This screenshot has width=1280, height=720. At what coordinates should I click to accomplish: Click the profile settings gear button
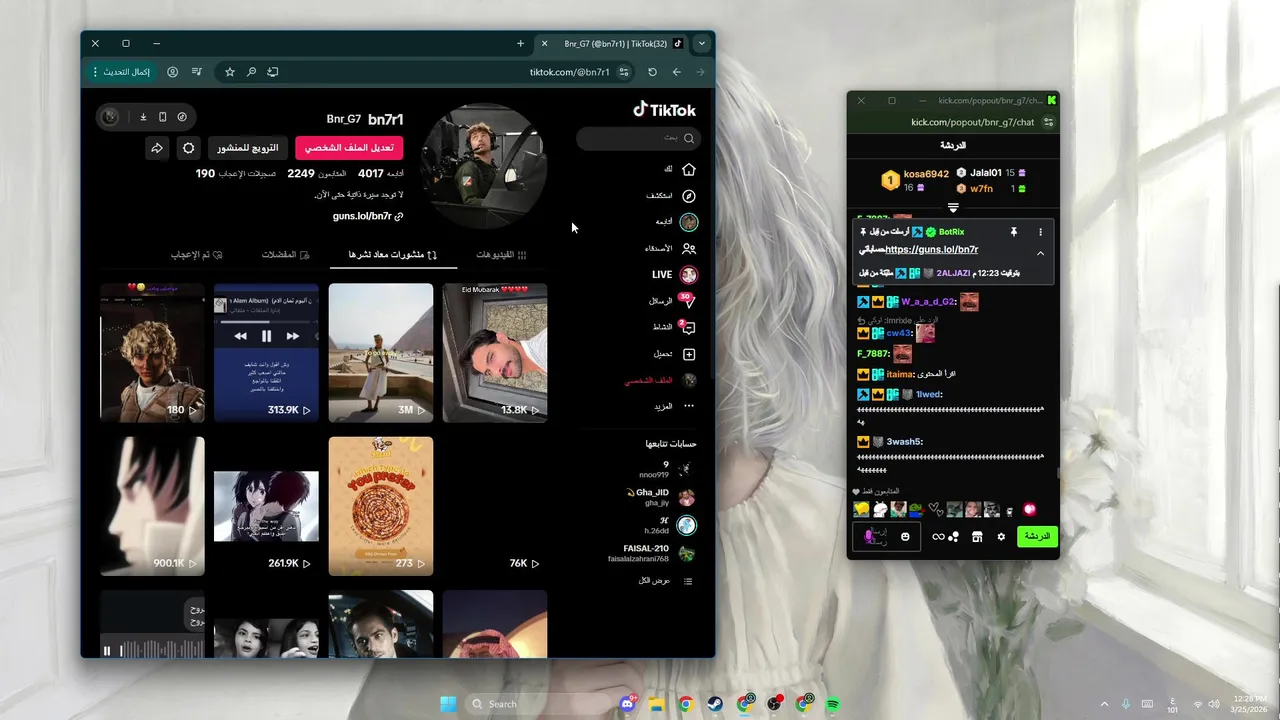(188, 148)
